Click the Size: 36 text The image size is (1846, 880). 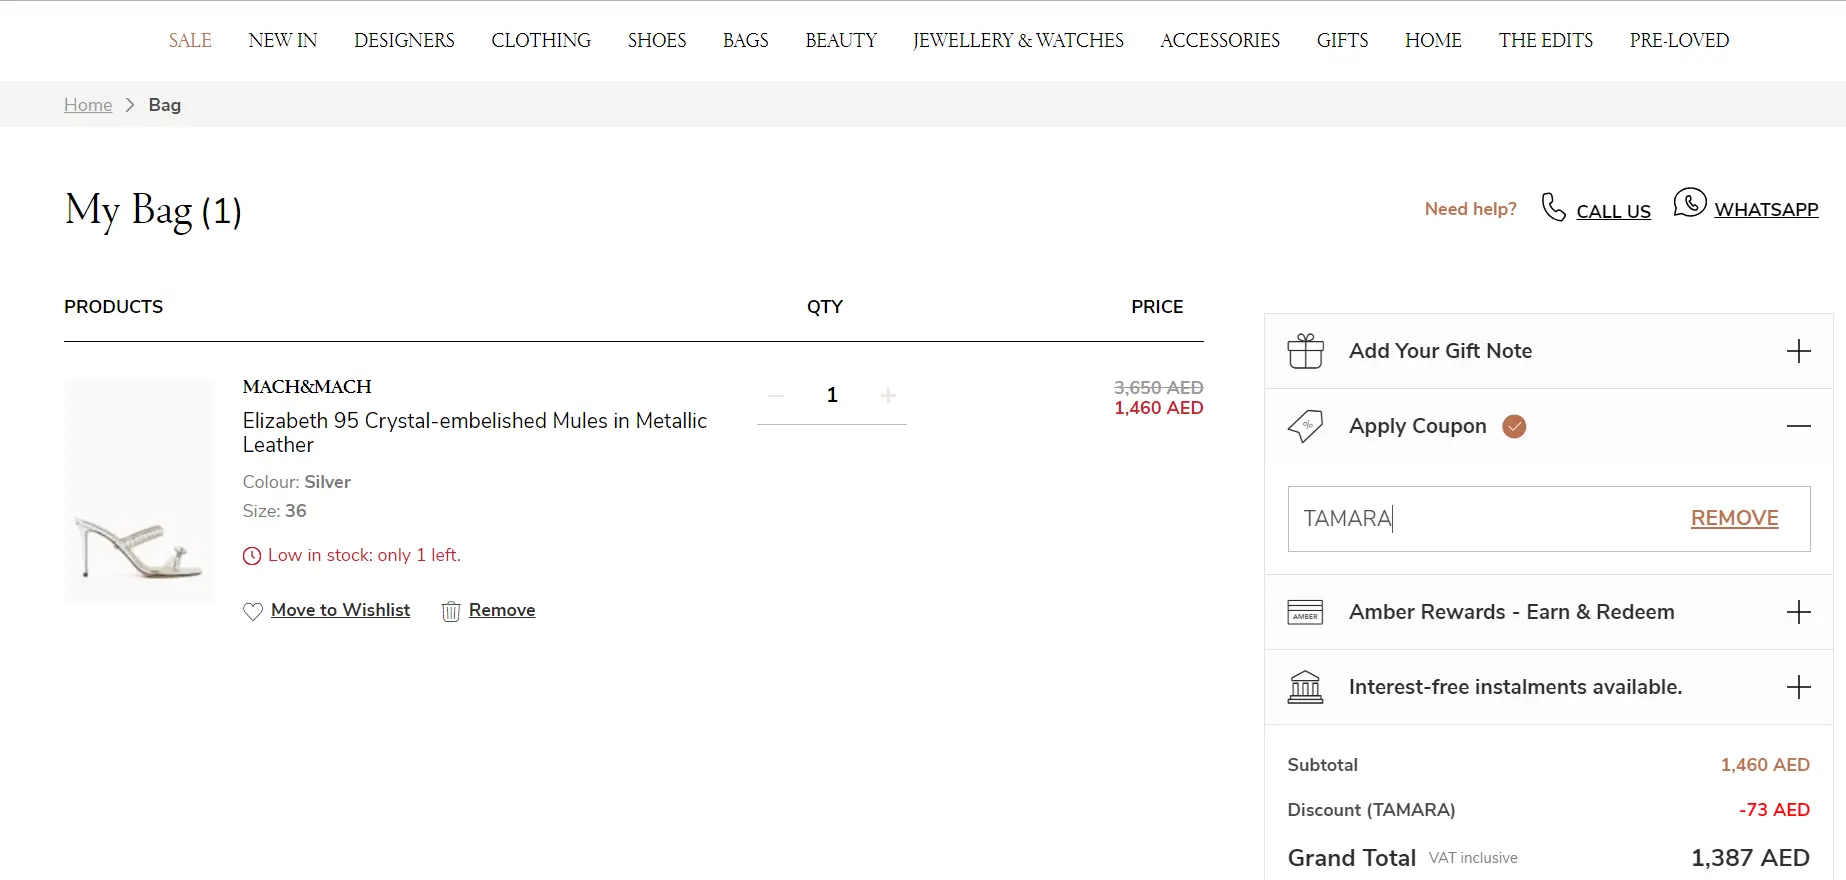click(x=275, y=511)
